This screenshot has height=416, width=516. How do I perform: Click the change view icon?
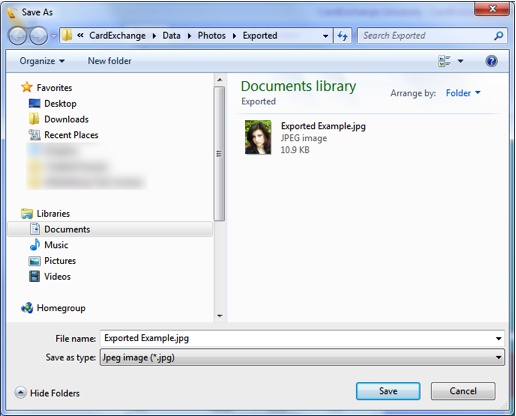pyautogui.click(x=444, y=61)
